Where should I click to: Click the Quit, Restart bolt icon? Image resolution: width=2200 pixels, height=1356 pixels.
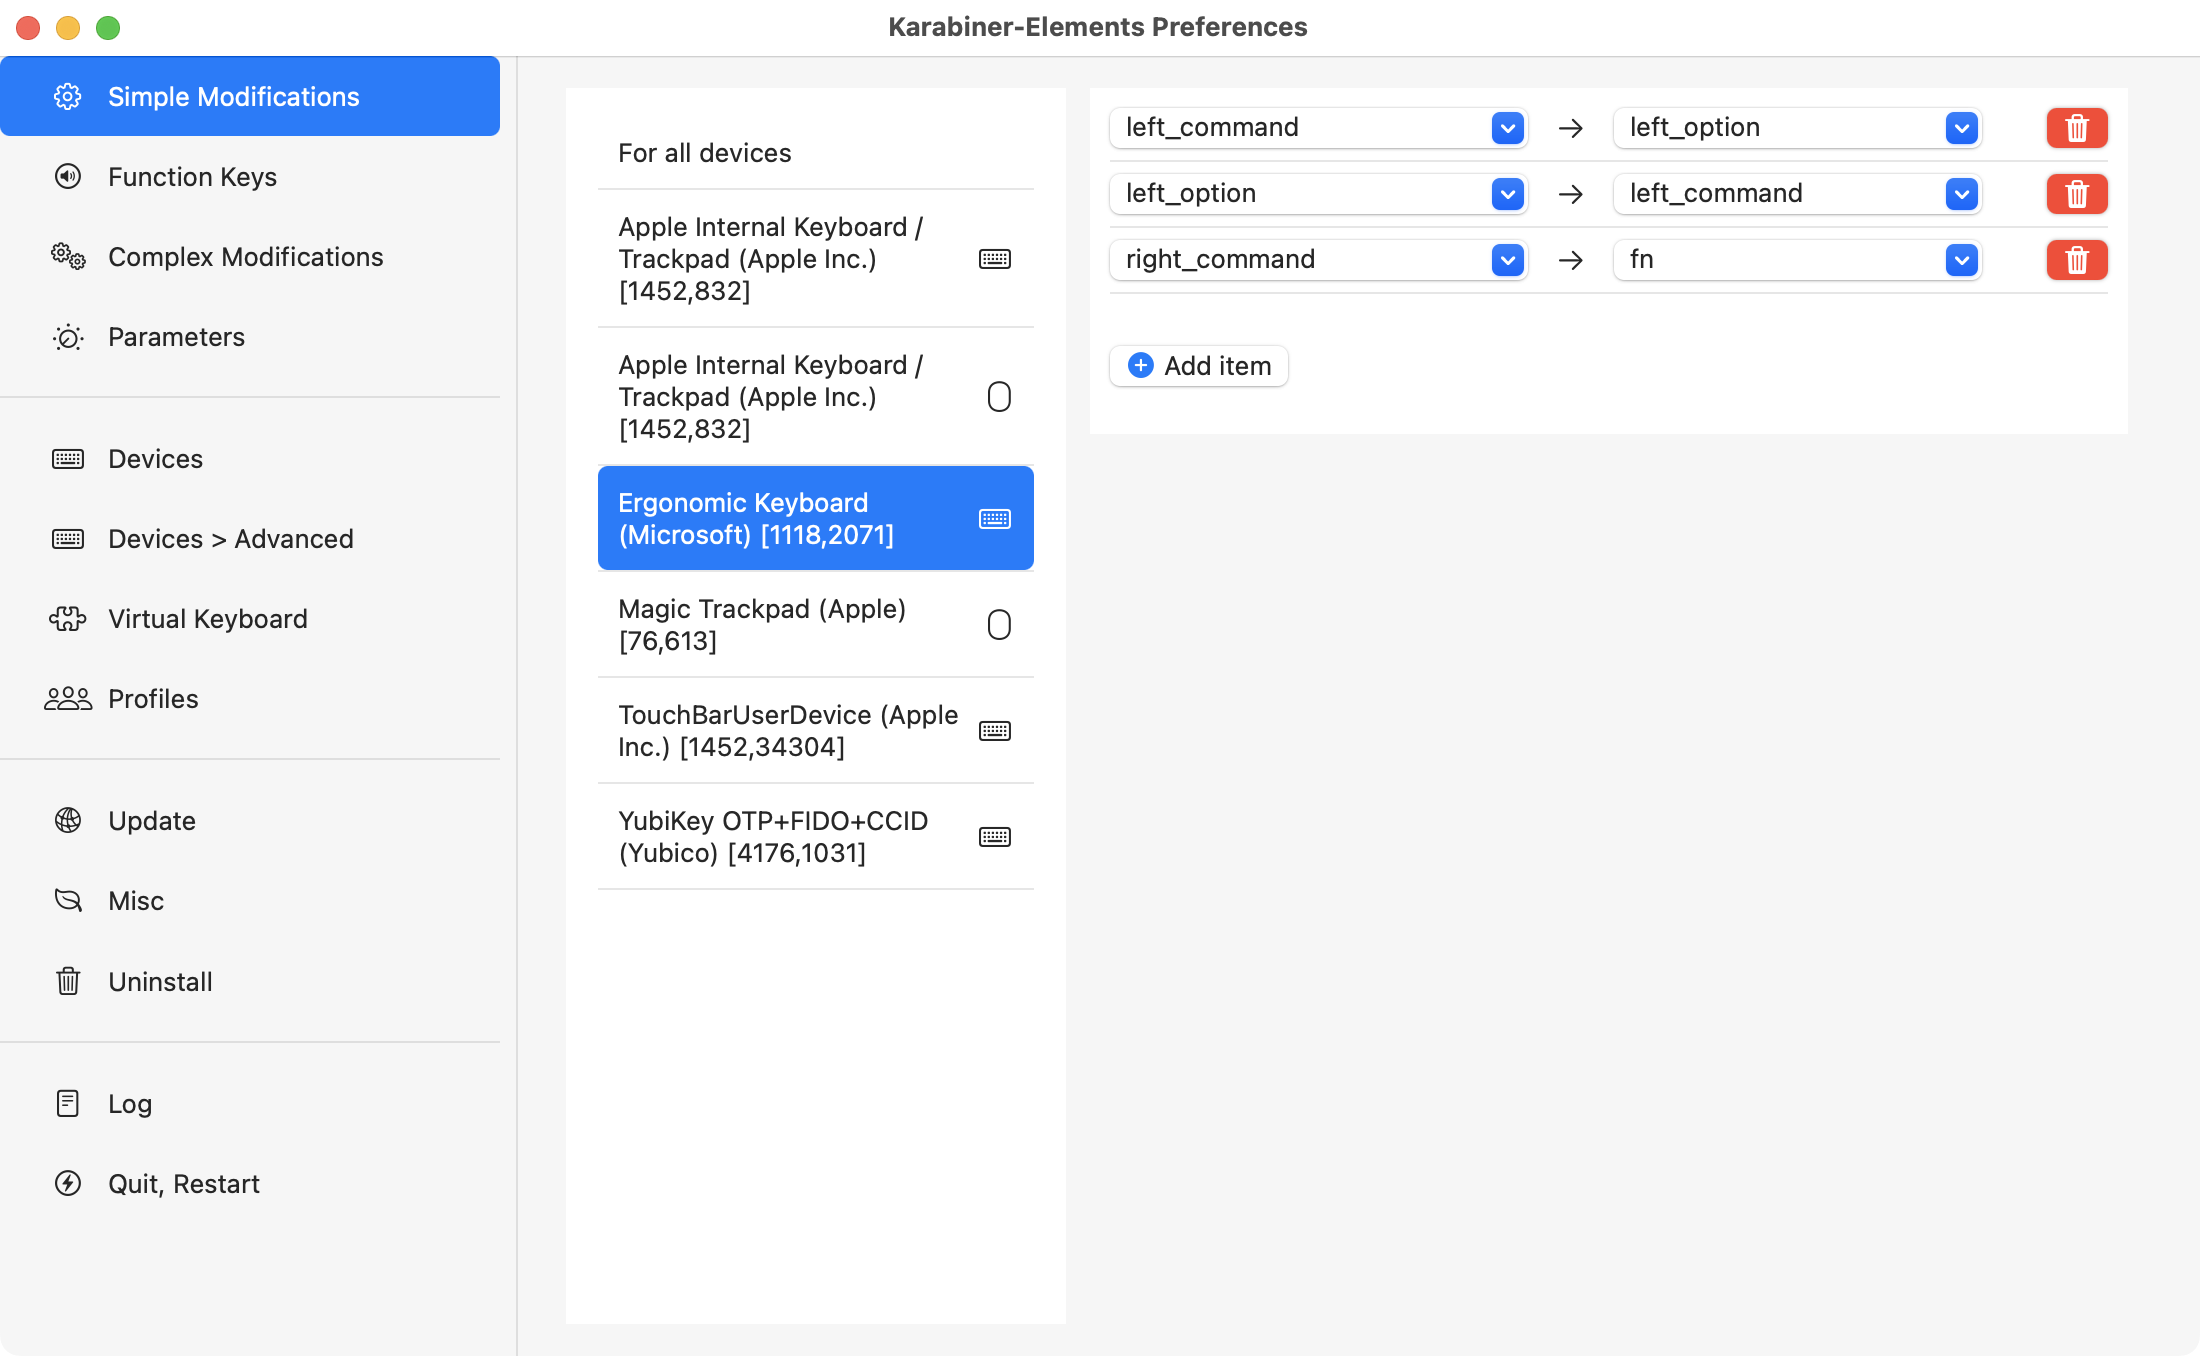[x=68, y=1183]
